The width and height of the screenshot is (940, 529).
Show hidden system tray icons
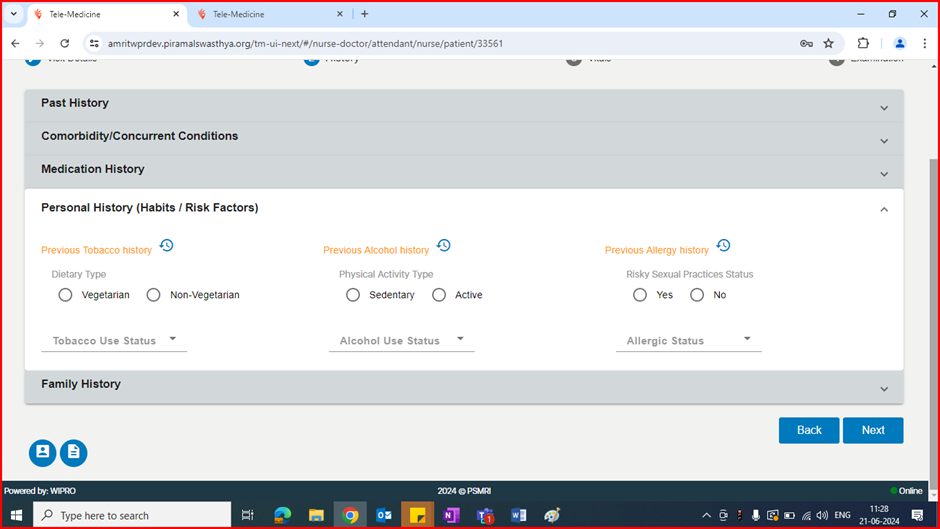[x=706, y=515]
